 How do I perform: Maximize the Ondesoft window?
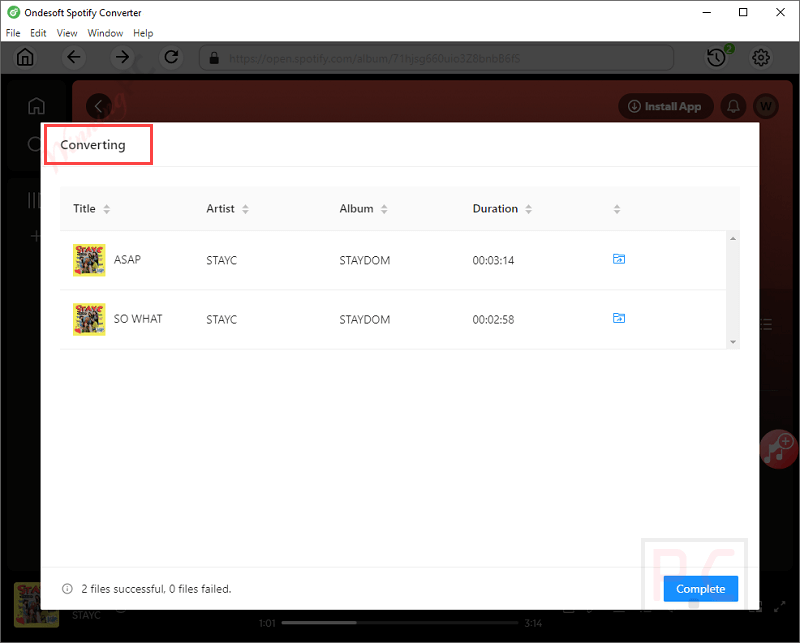[743, 12]
